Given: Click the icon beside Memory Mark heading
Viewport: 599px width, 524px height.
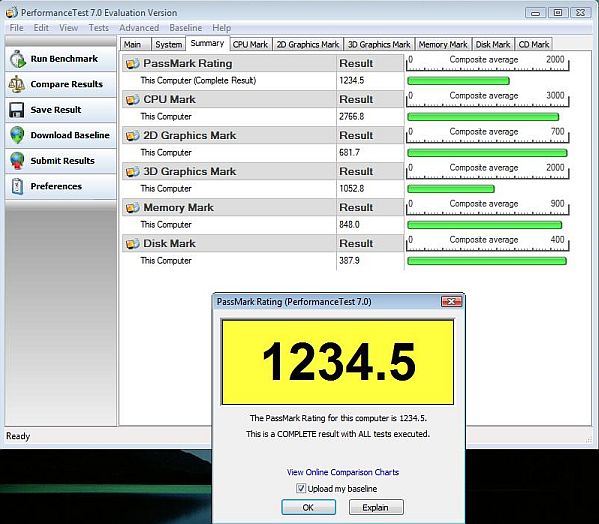Looking at the screenshot, I should click(x=133, y=208).
